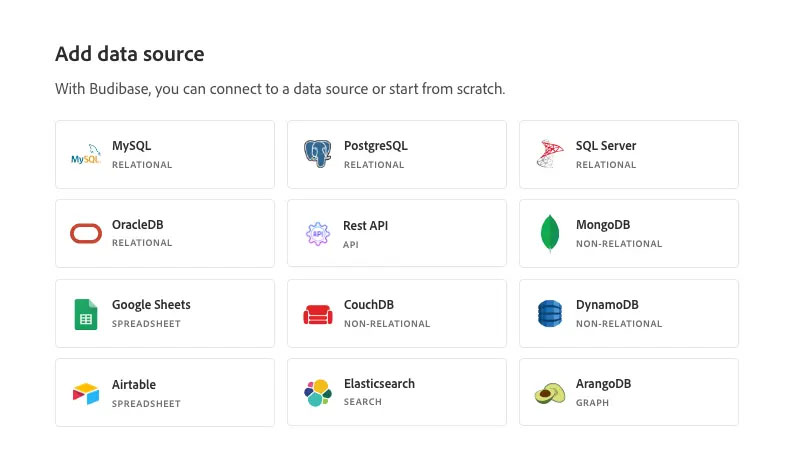Image resolution: width=795 pixels, height=466 pixels.
Task: Click the Elasticsearch card label
Action: point(379,384)
